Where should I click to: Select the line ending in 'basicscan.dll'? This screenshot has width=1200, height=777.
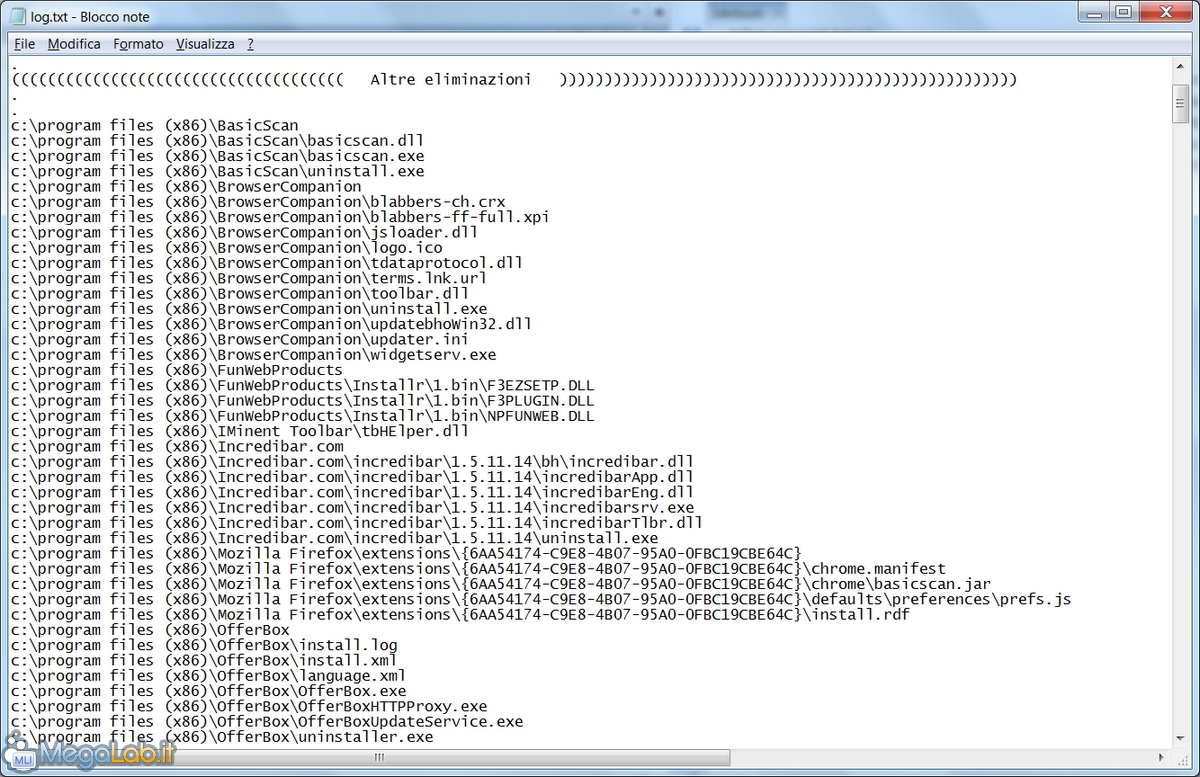[217, 141]
